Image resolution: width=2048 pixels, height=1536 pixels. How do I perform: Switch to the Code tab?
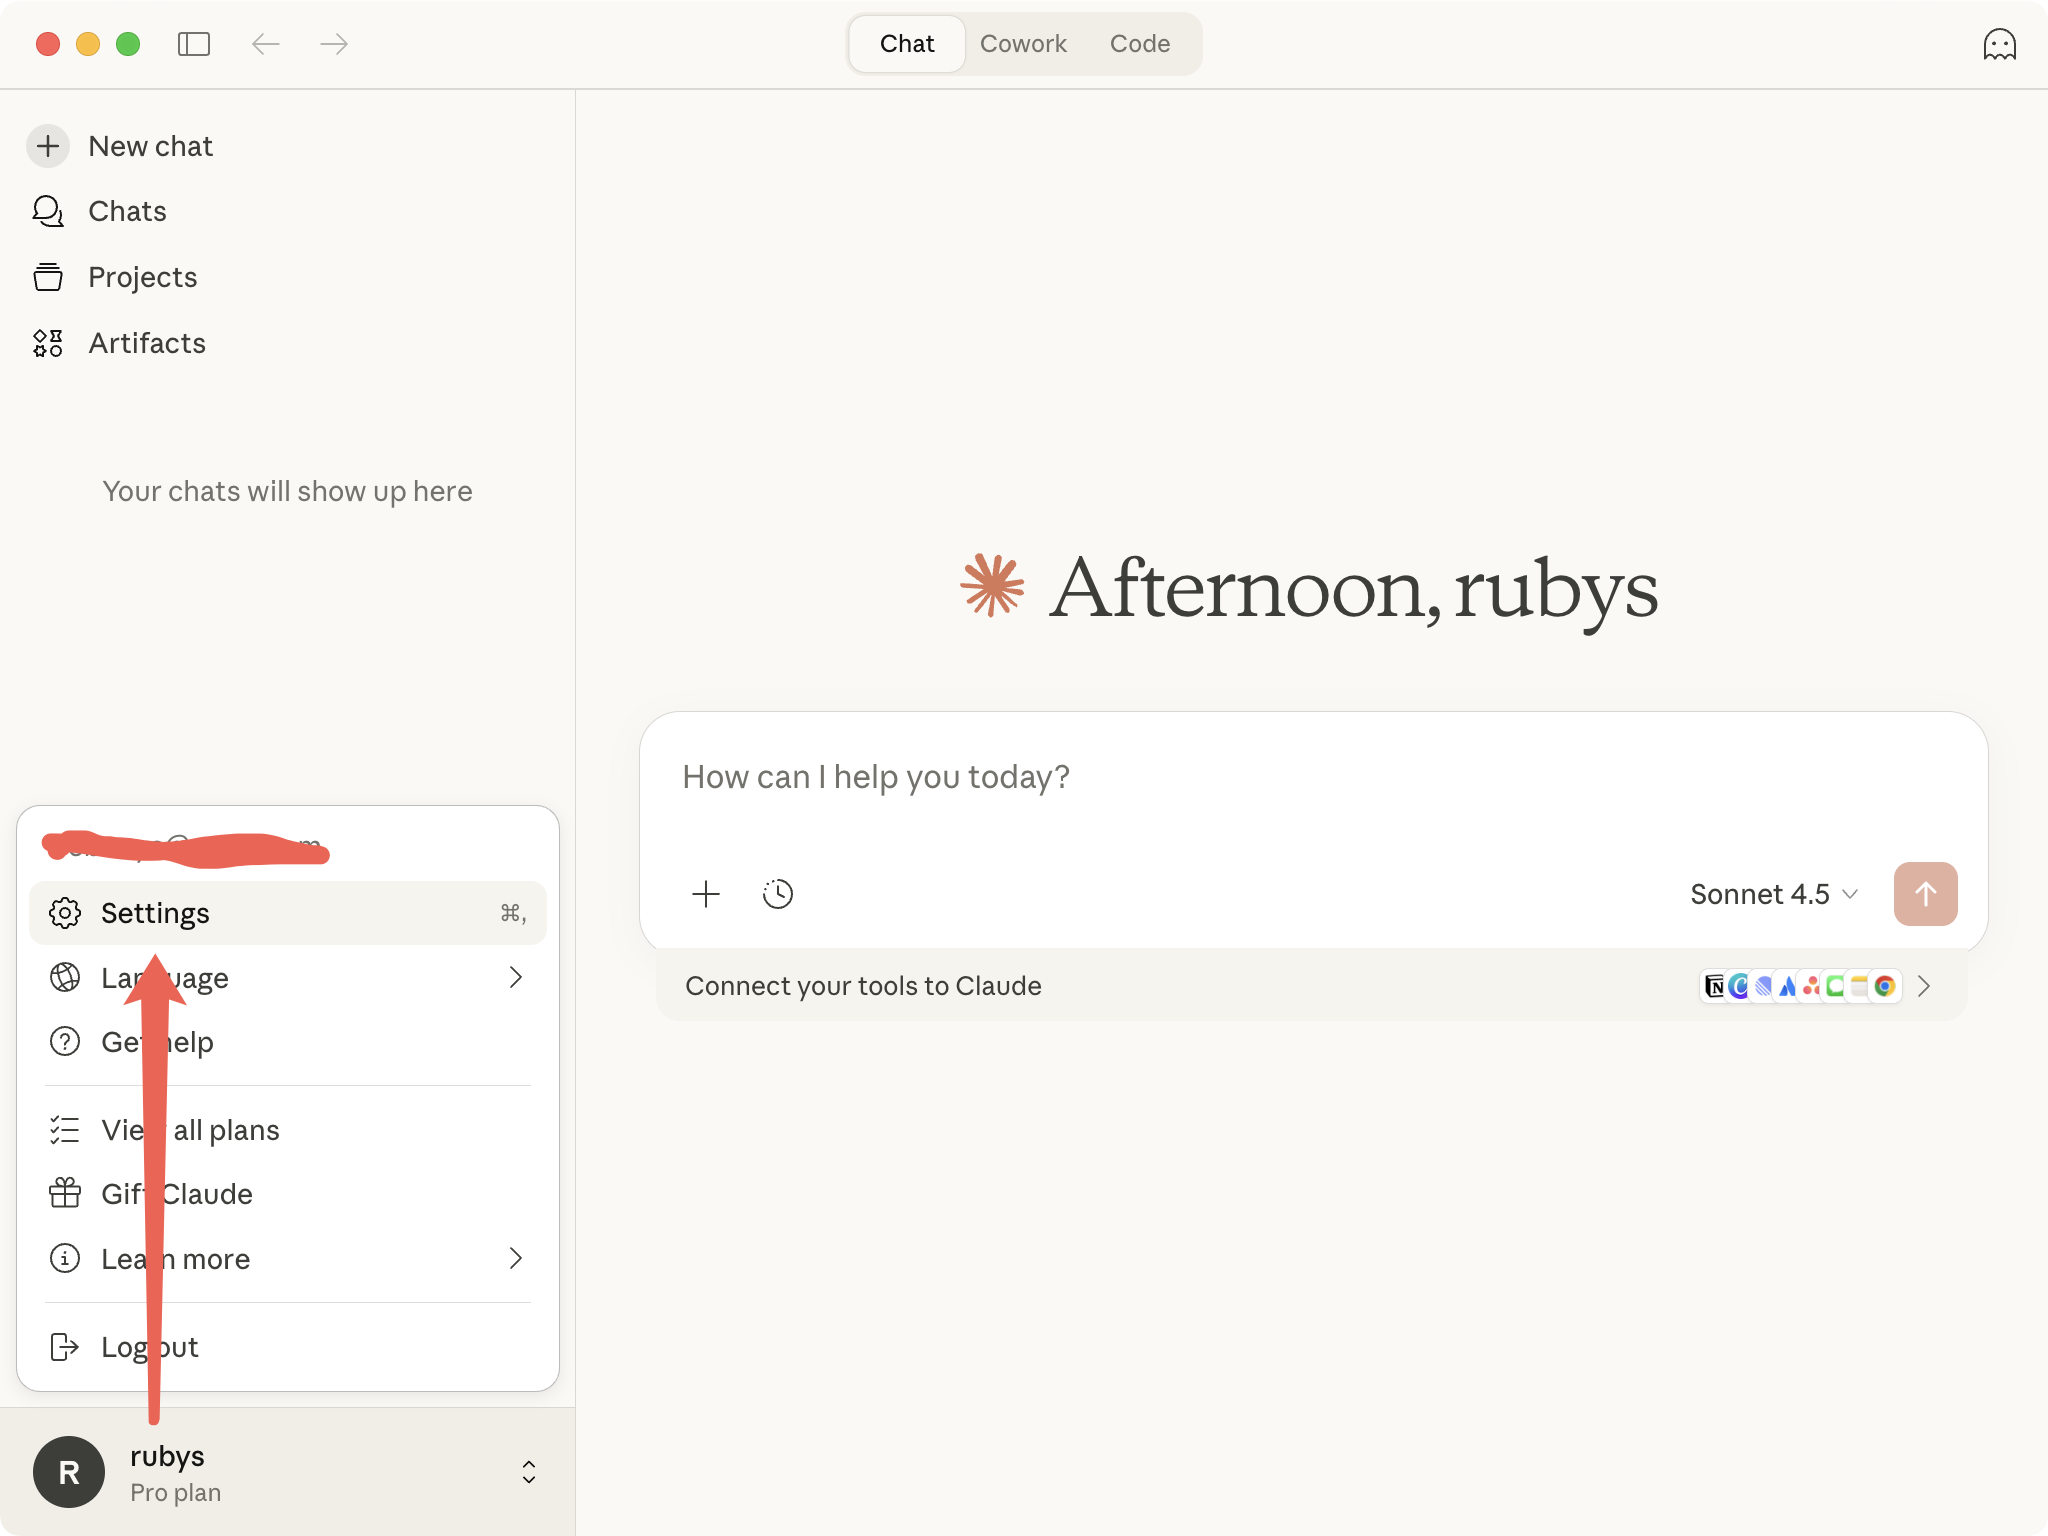coord(1139,44)
